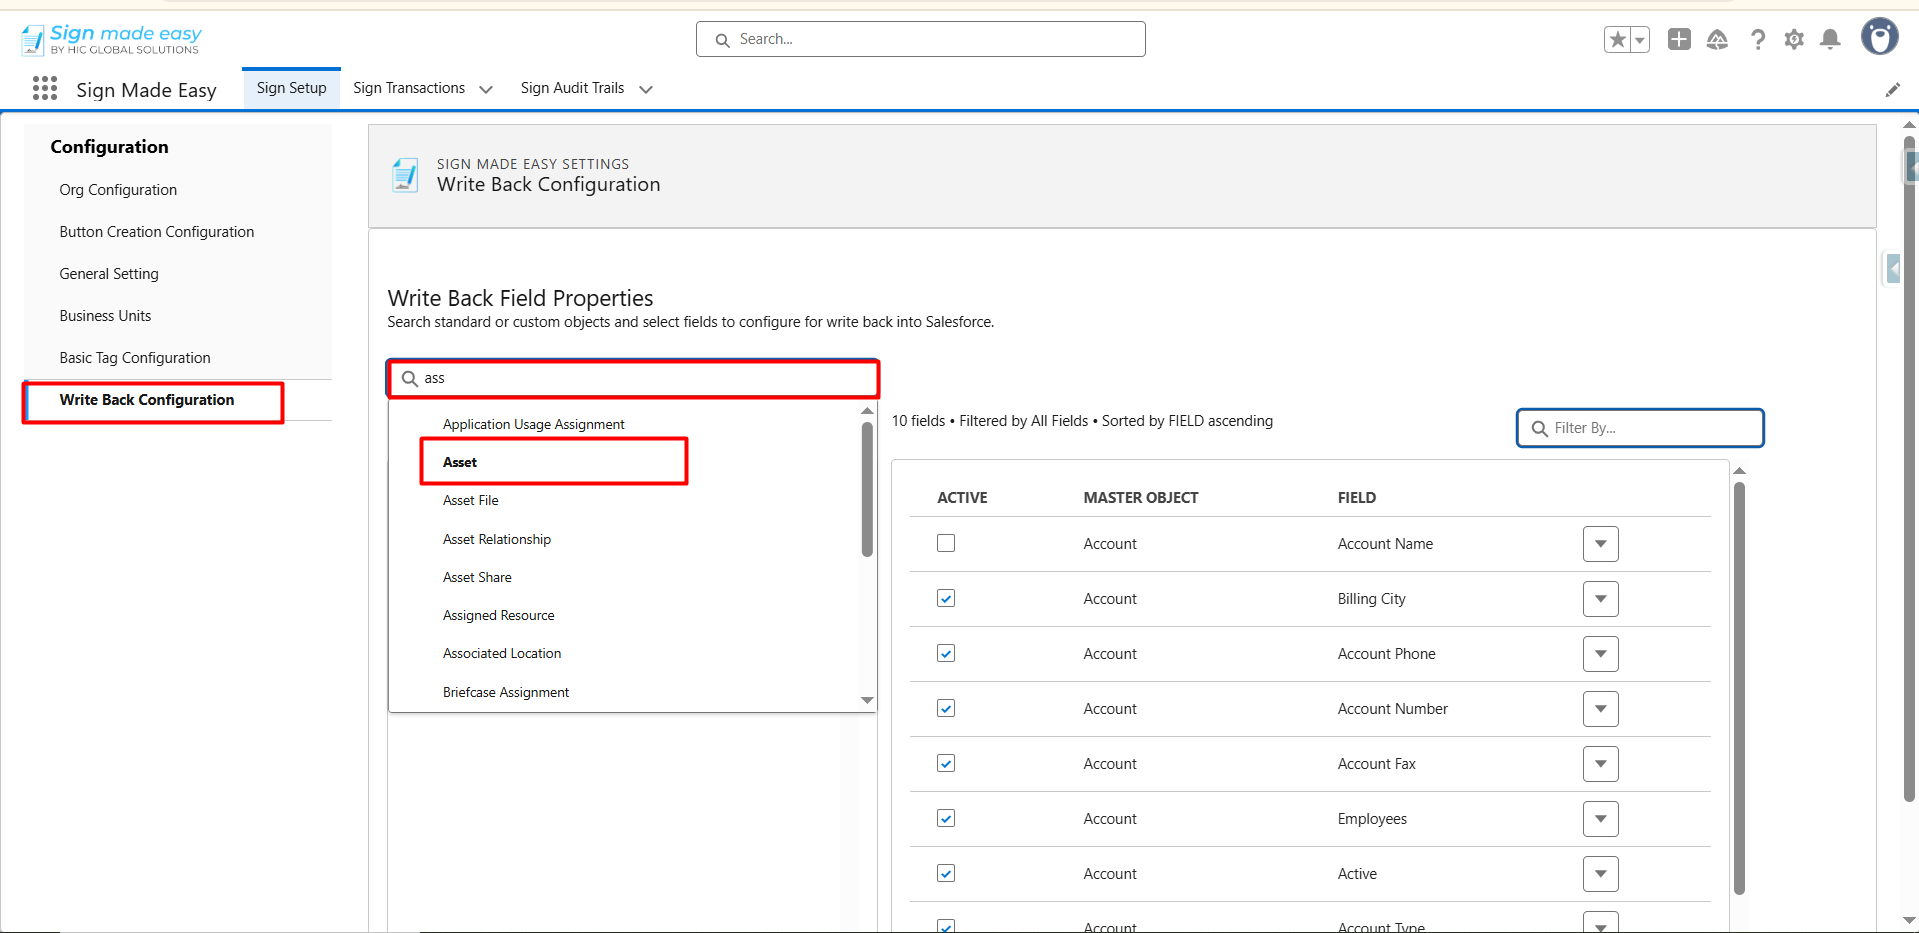Screen dimensions: 1919x933
Task: Expand the Sign Transactions tab chevron
Action: pyautogui.click(x=486, y=89)
